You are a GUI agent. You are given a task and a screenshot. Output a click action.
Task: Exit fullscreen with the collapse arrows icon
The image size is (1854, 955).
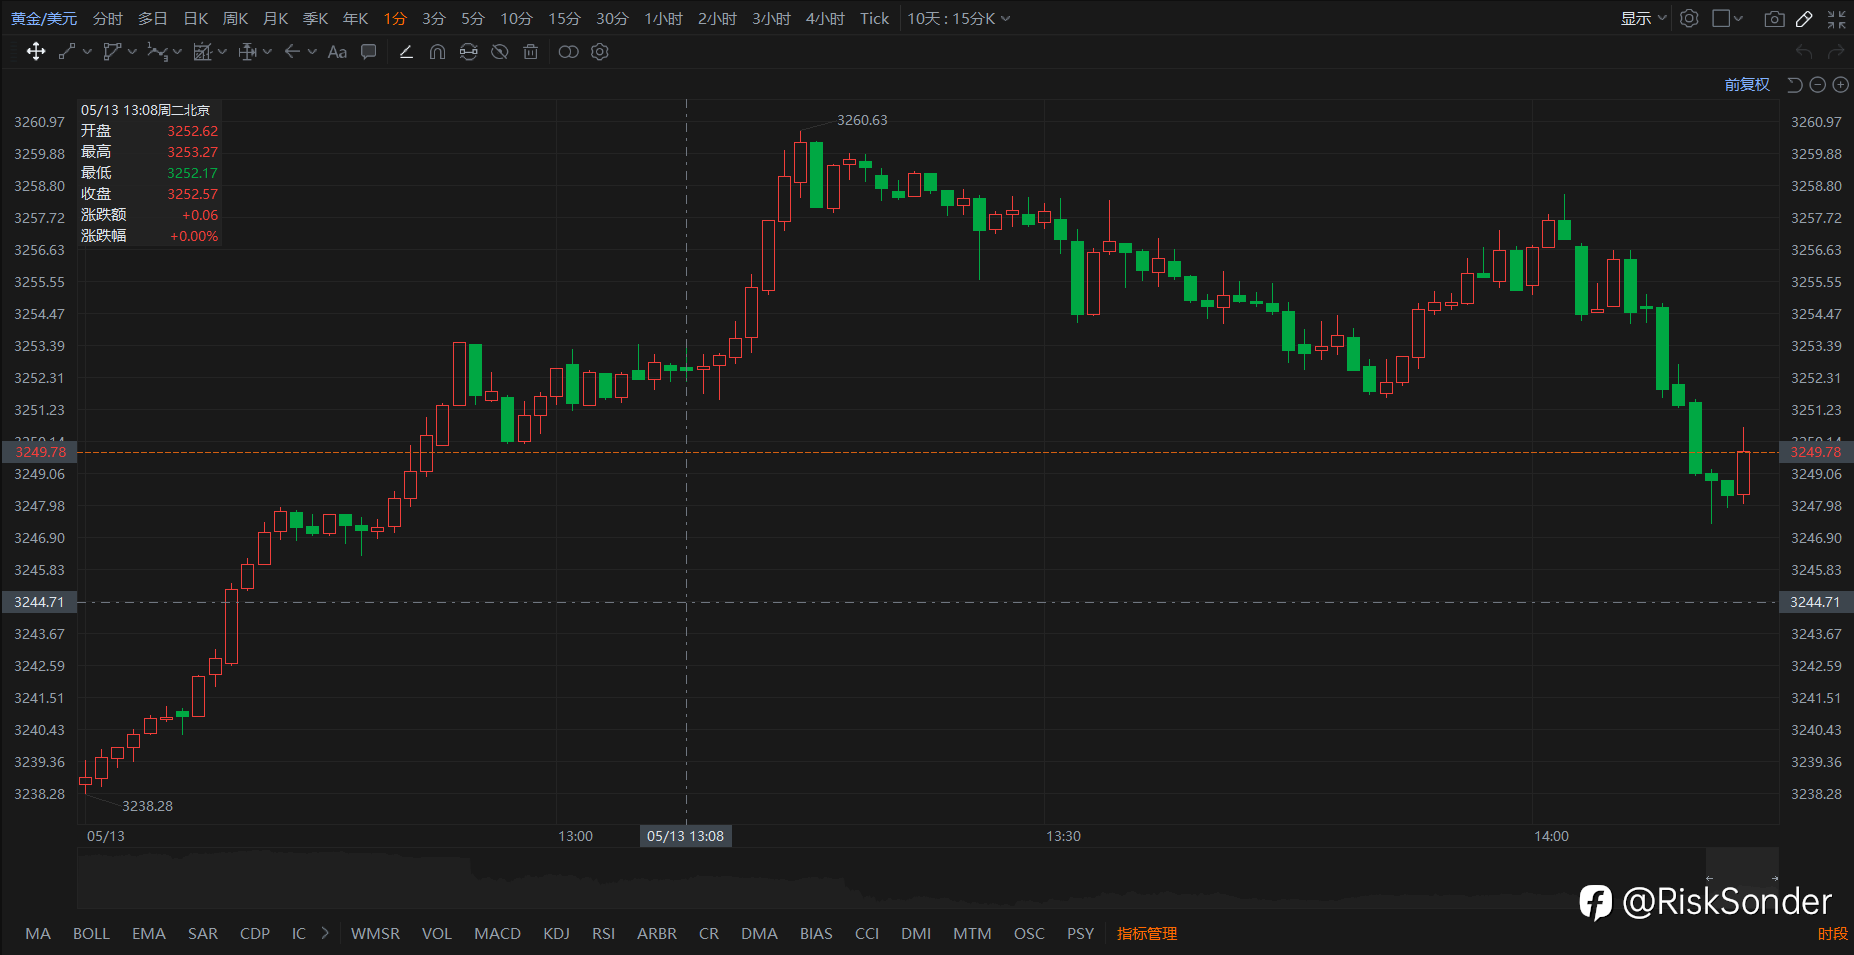pyautogui.click(x=1837, y=18)
